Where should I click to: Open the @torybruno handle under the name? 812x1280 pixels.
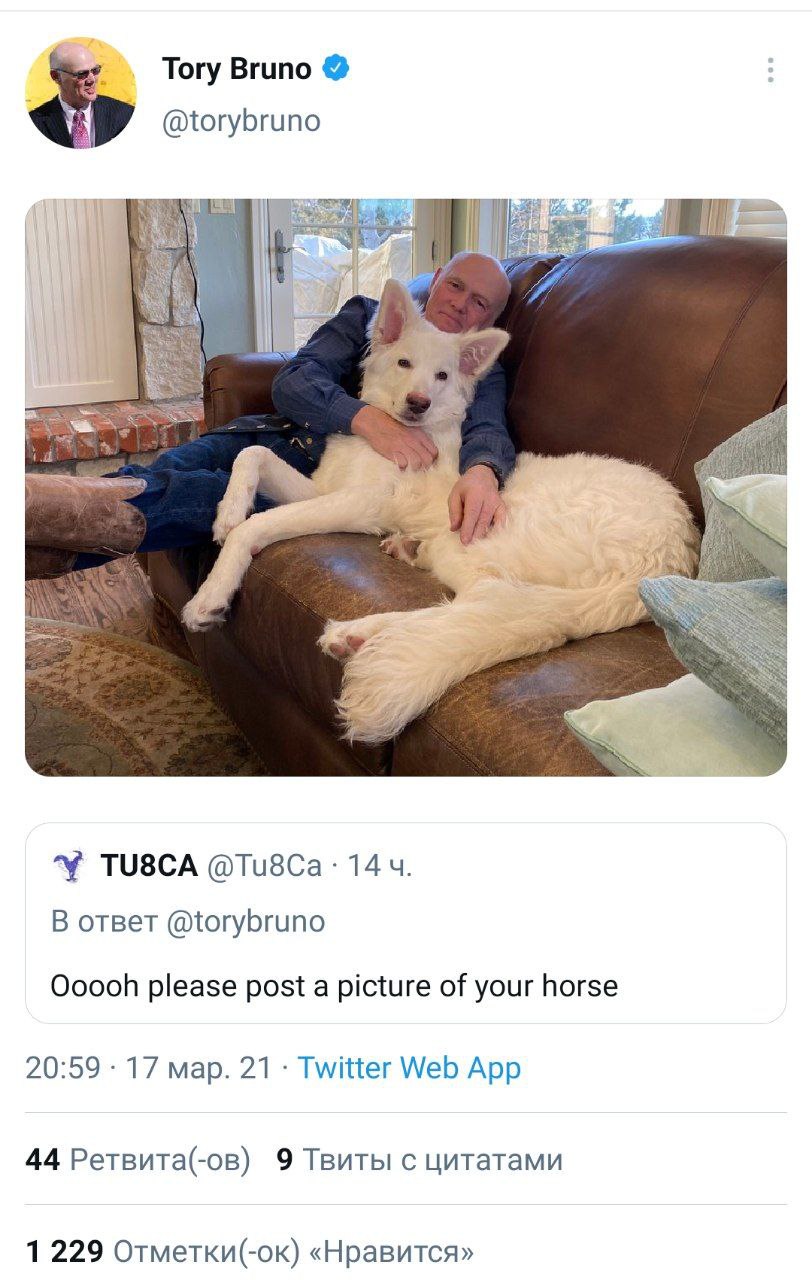[241, 121]
